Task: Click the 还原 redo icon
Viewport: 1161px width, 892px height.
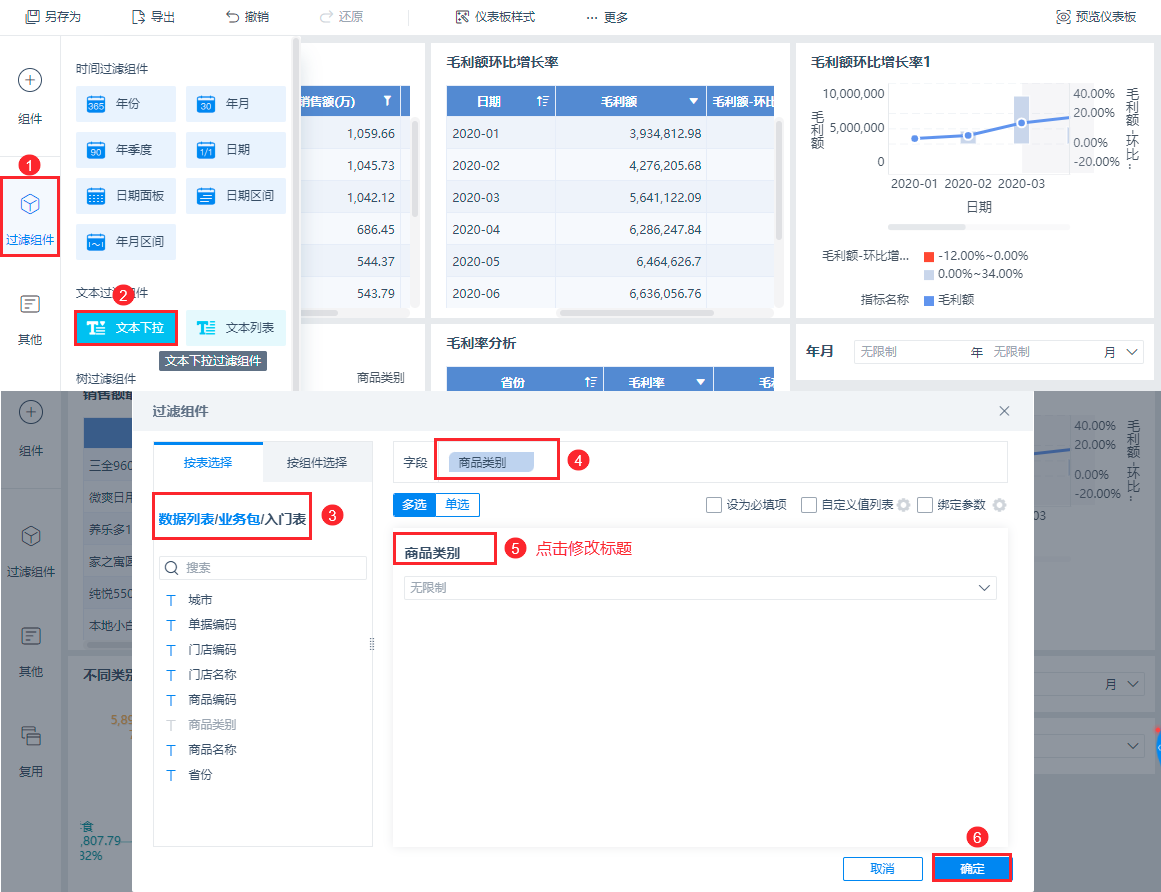Action: pos(327,16)
